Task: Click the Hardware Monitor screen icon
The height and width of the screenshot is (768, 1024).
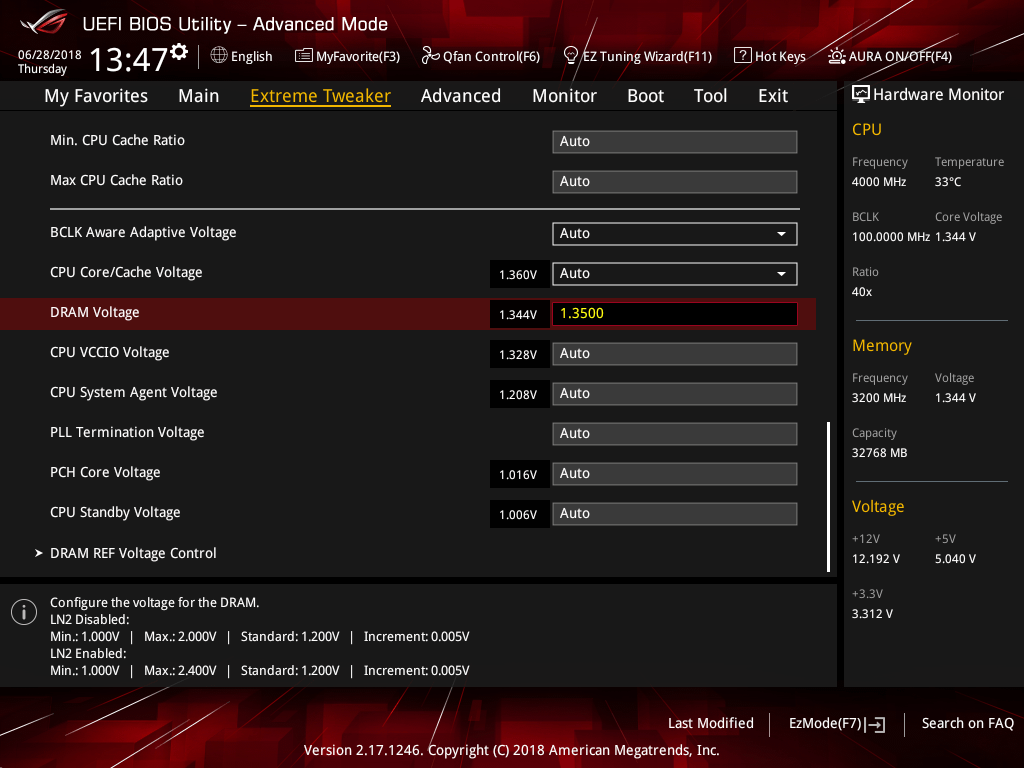Action: click(x=861, y=94)
